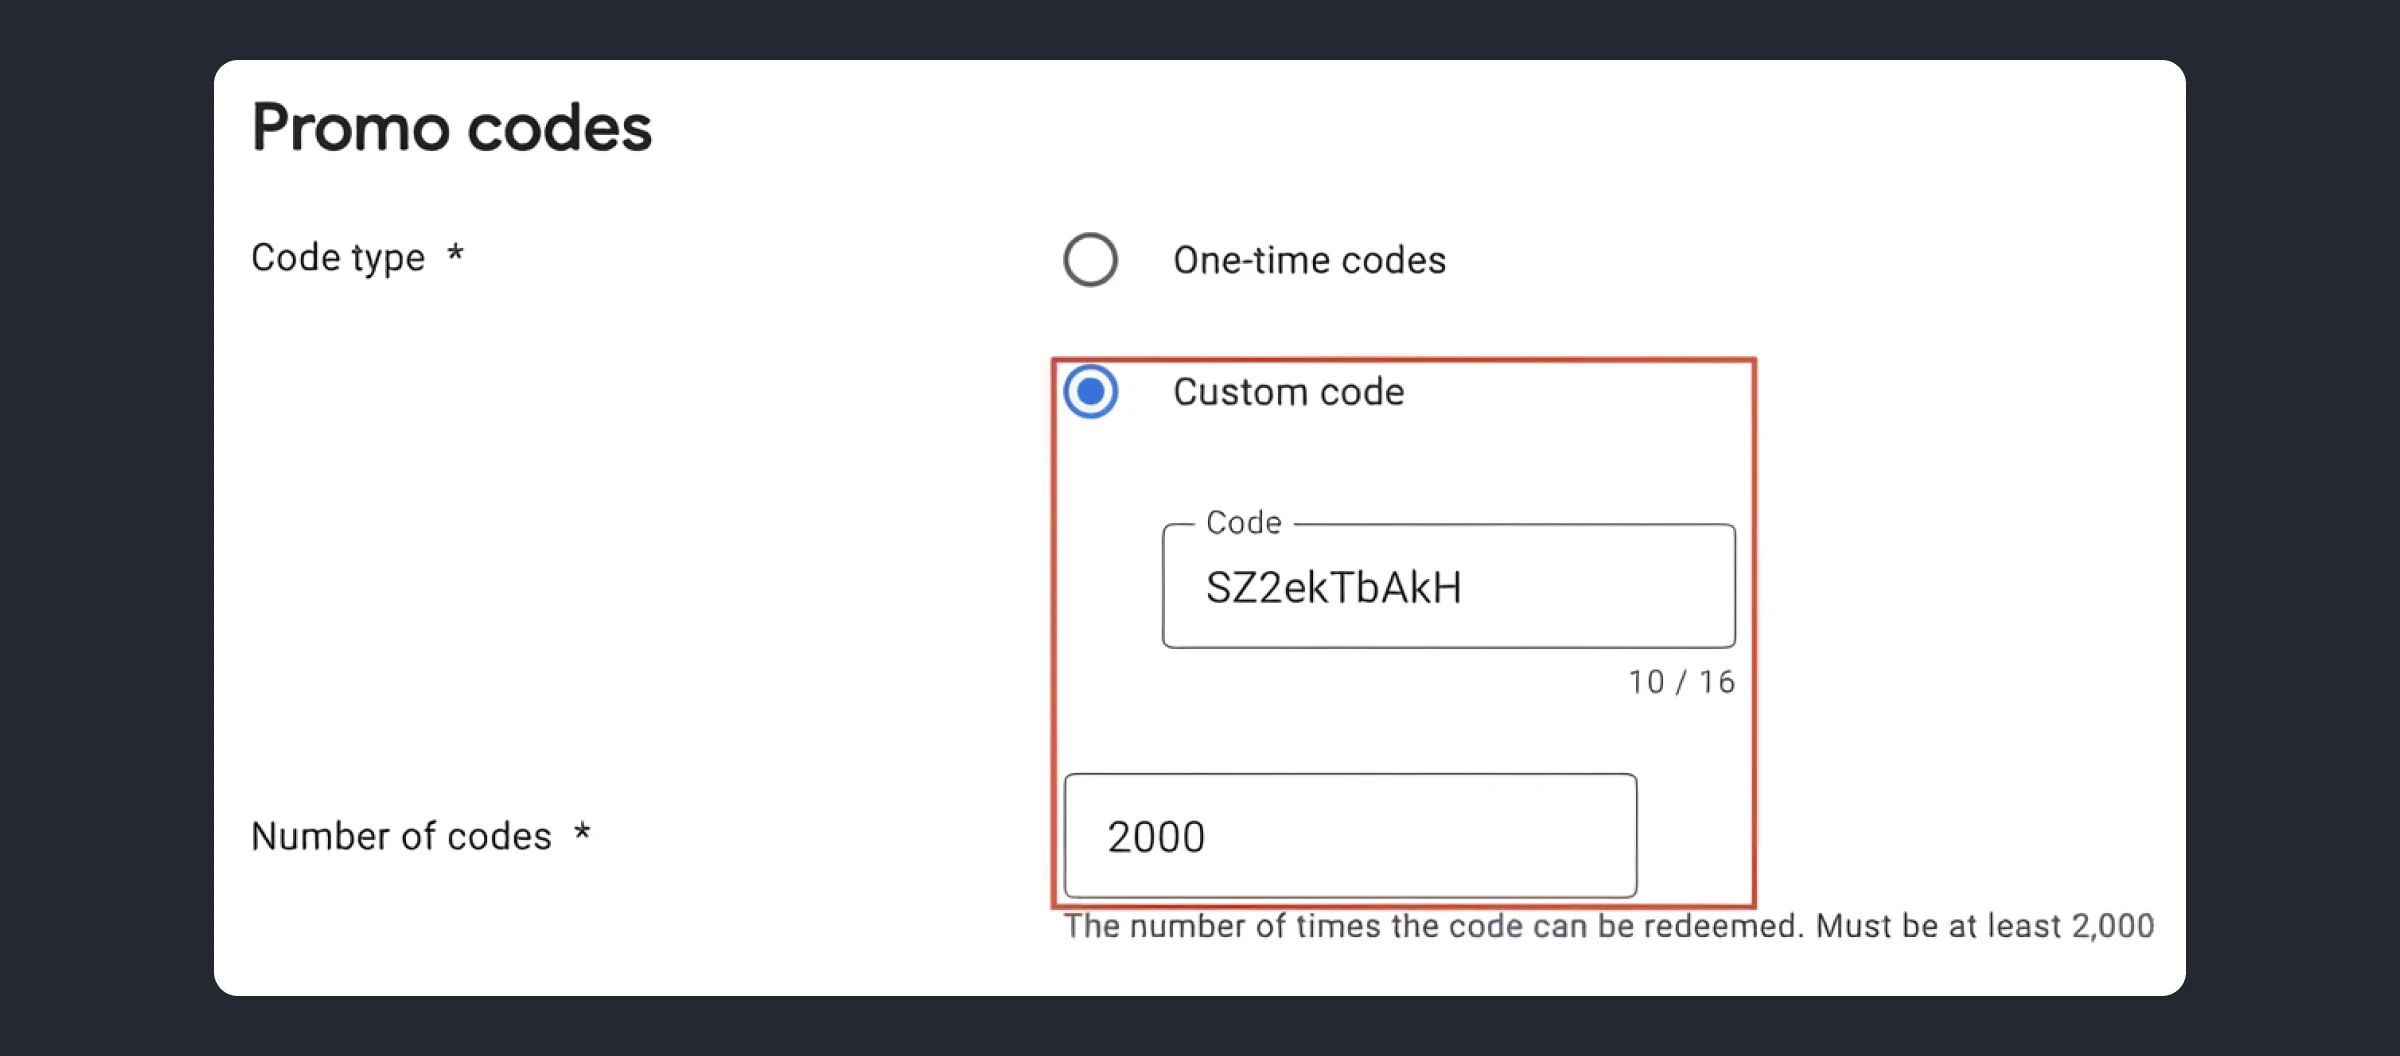This screenshot has width=2400, height=1056.
Task: Click the Number of codes input field
Action: click(1350, 836)
